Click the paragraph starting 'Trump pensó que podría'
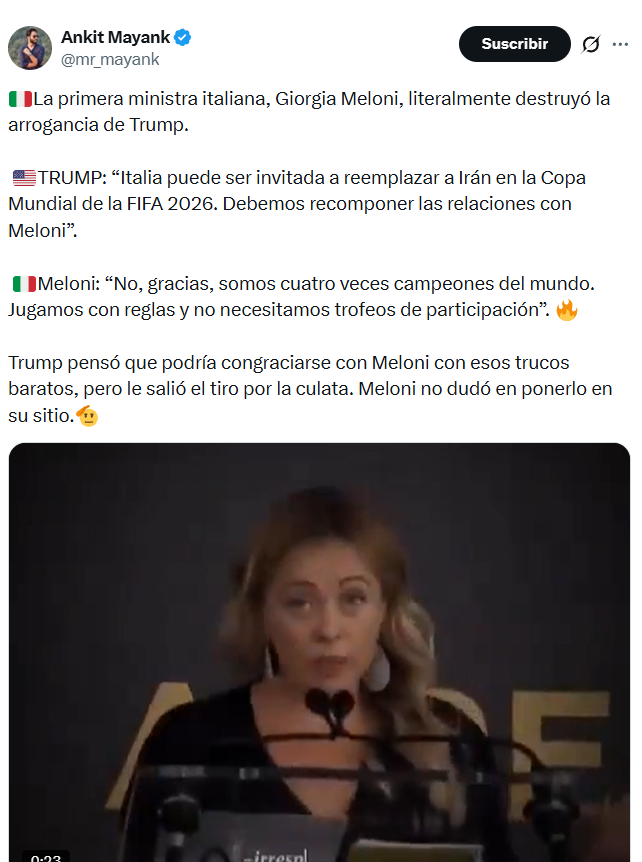The width and height of the screenshot is (642, 862). pos(310,389)
